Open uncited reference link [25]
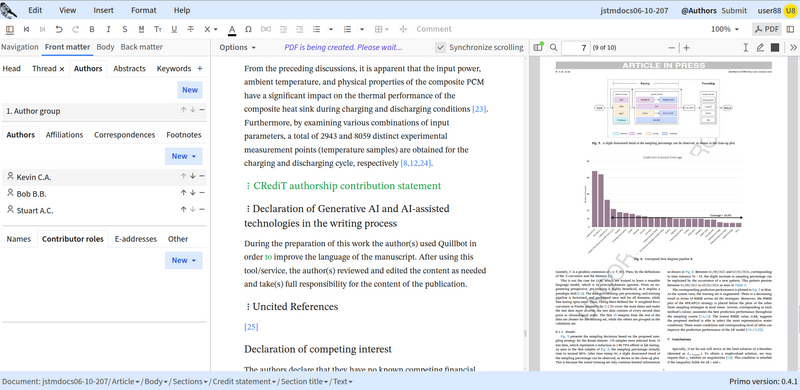The width and height of the screenshot is (800, 390). [251, 327]
